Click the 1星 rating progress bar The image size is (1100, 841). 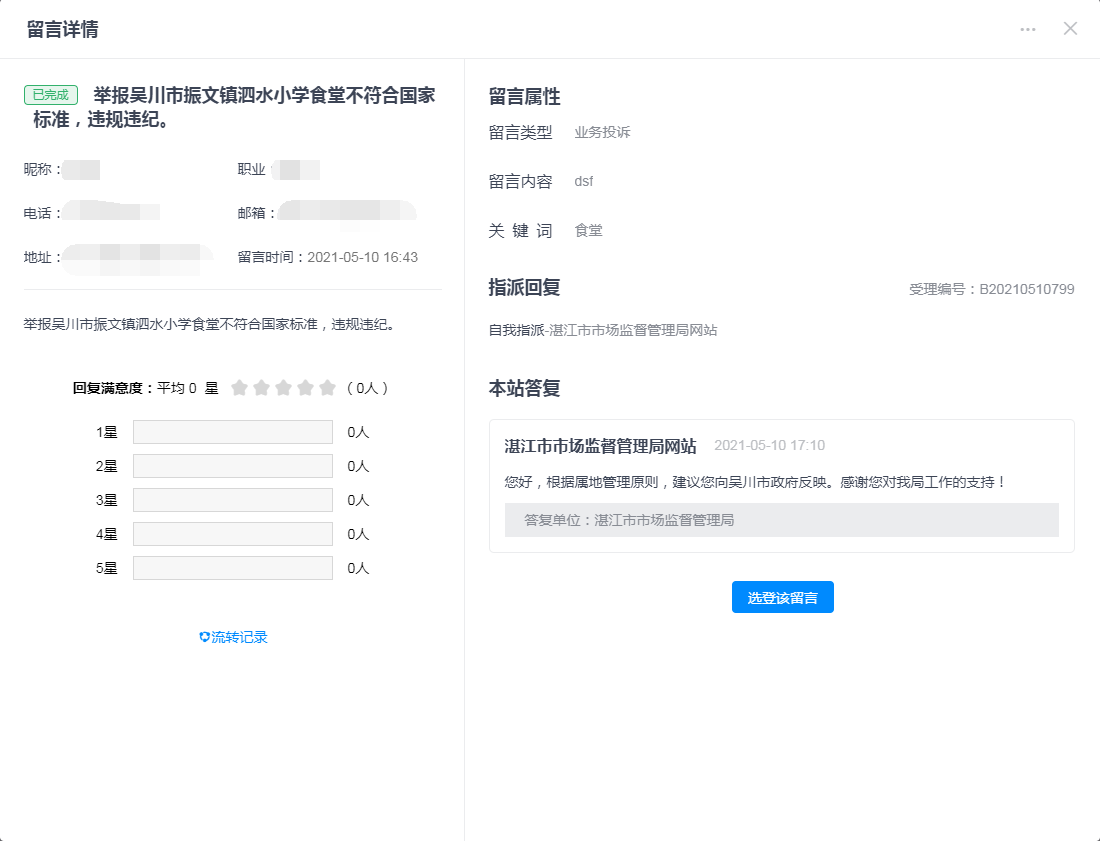point(232,432)
